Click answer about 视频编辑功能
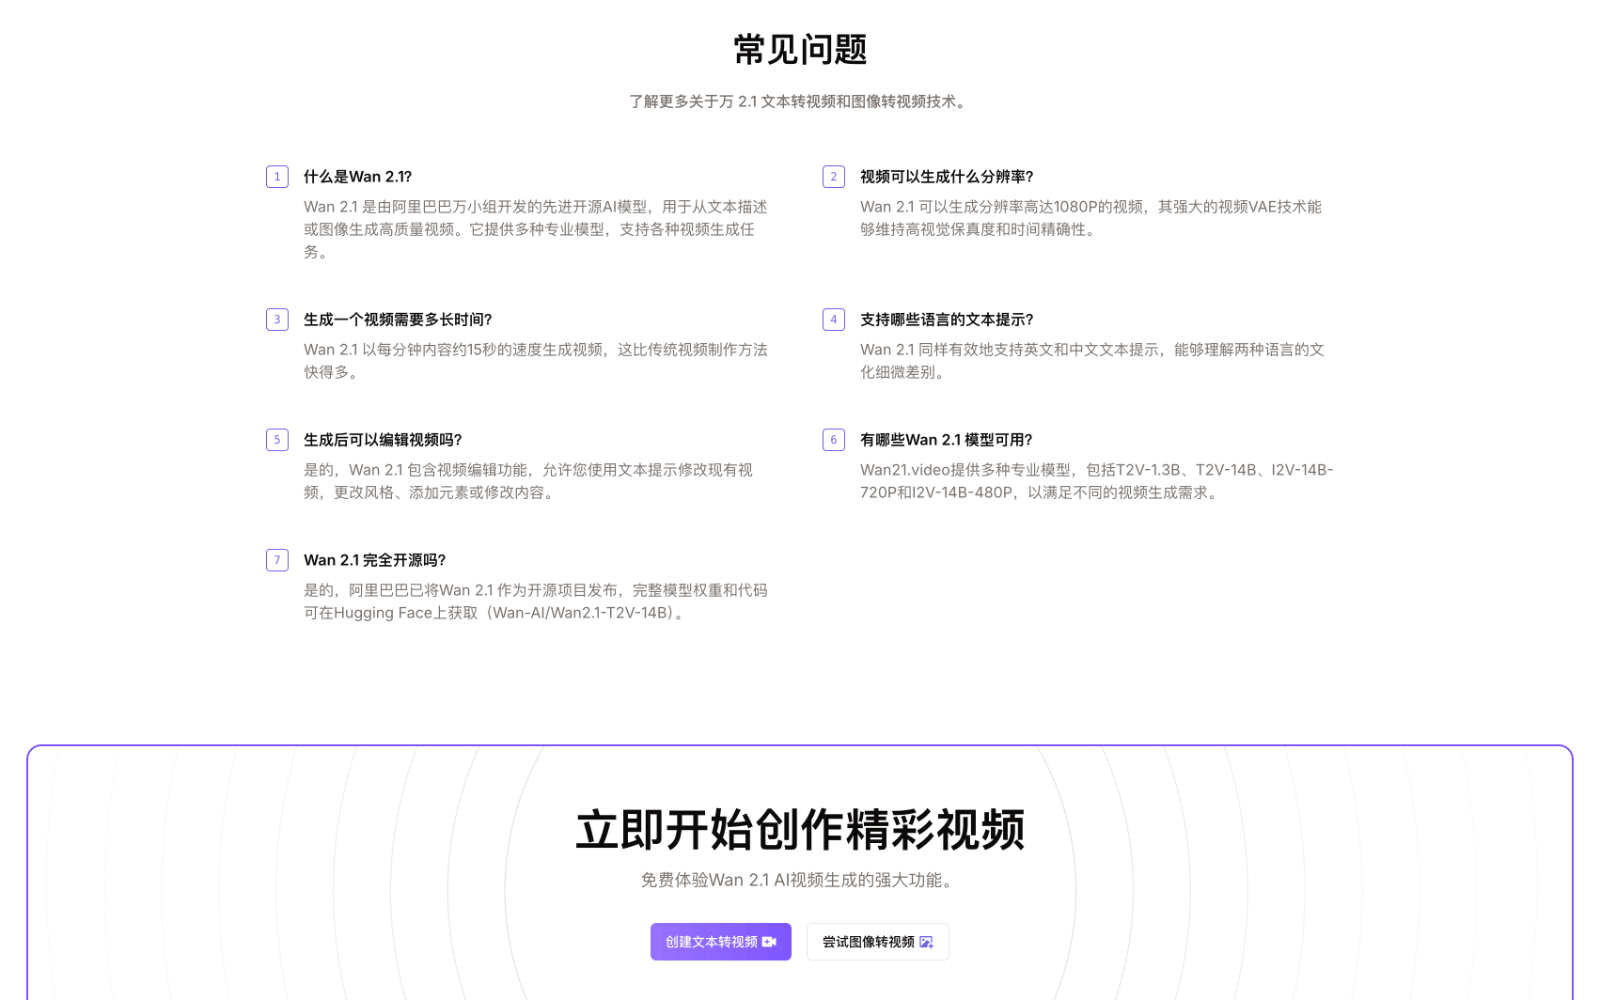 point(528,481)
